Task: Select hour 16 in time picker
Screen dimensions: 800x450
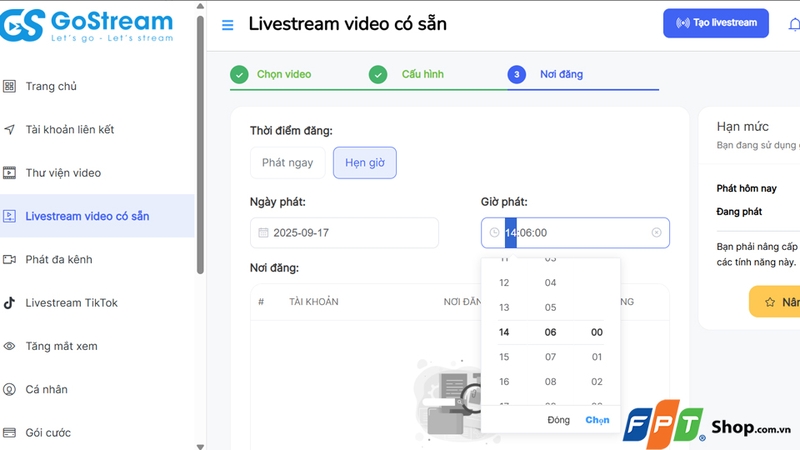Action: [504, 382]
